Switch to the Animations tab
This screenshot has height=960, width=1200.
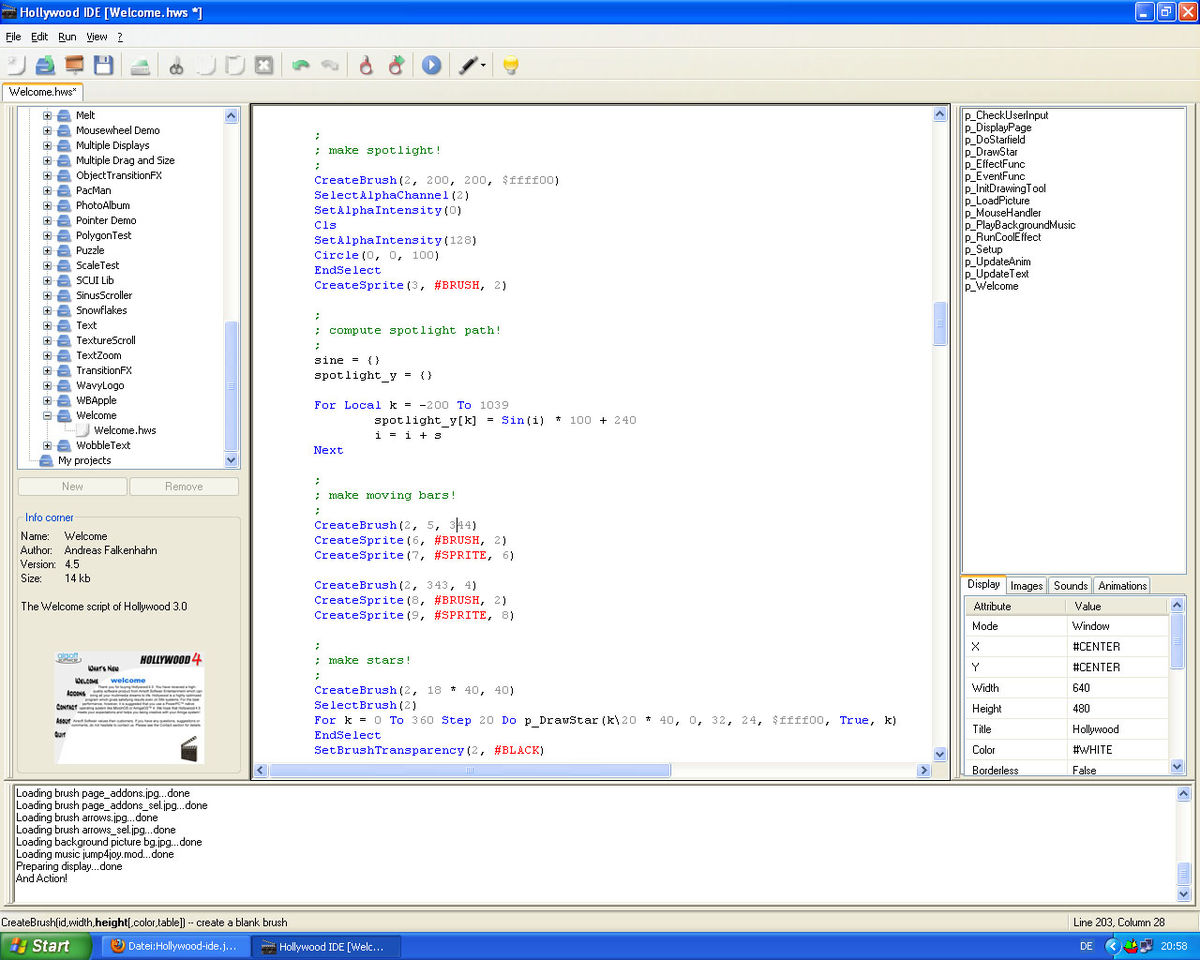(x=1122, y=586)
